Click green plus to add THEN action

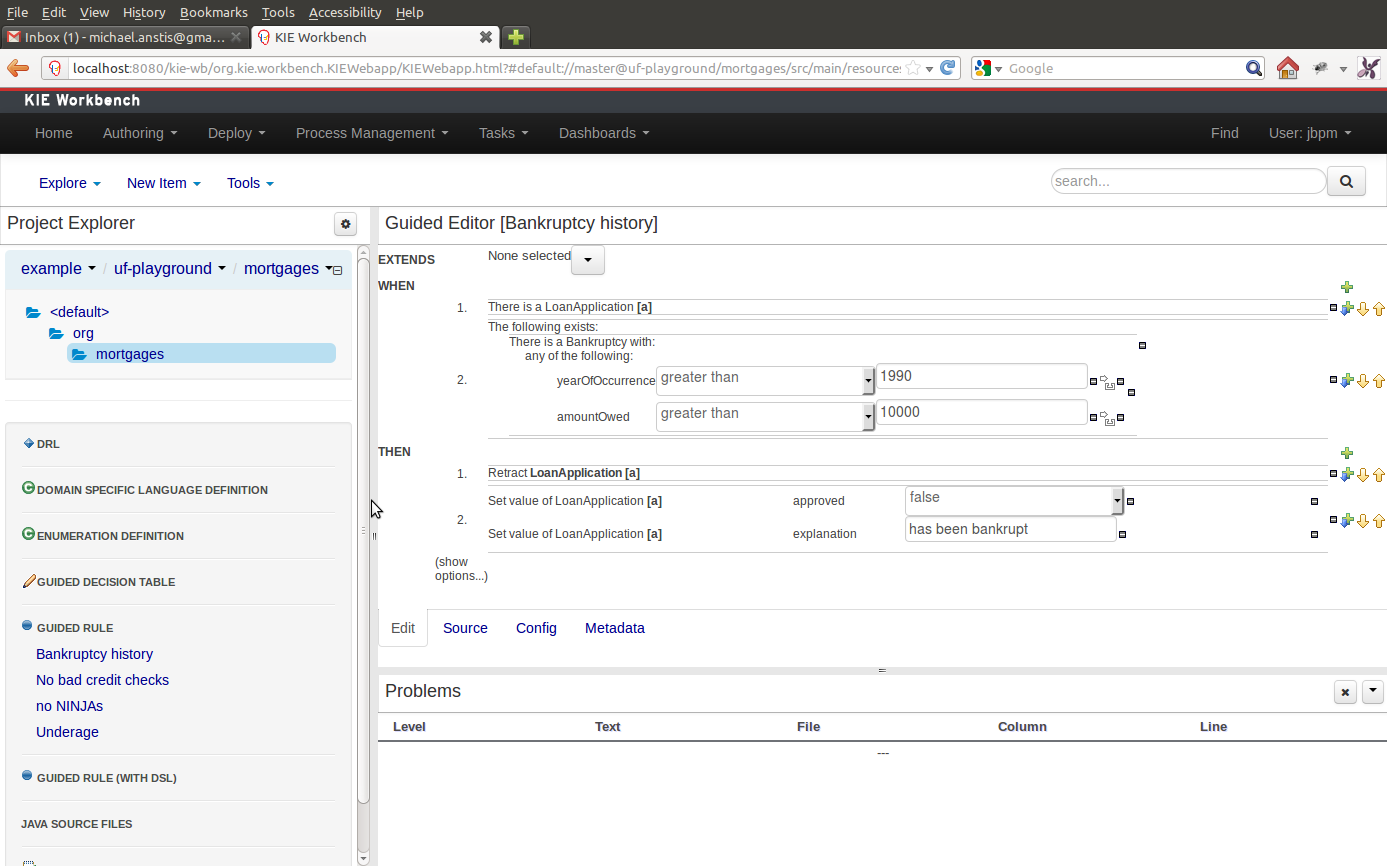pyautogui.click(x=1346, y=453)
